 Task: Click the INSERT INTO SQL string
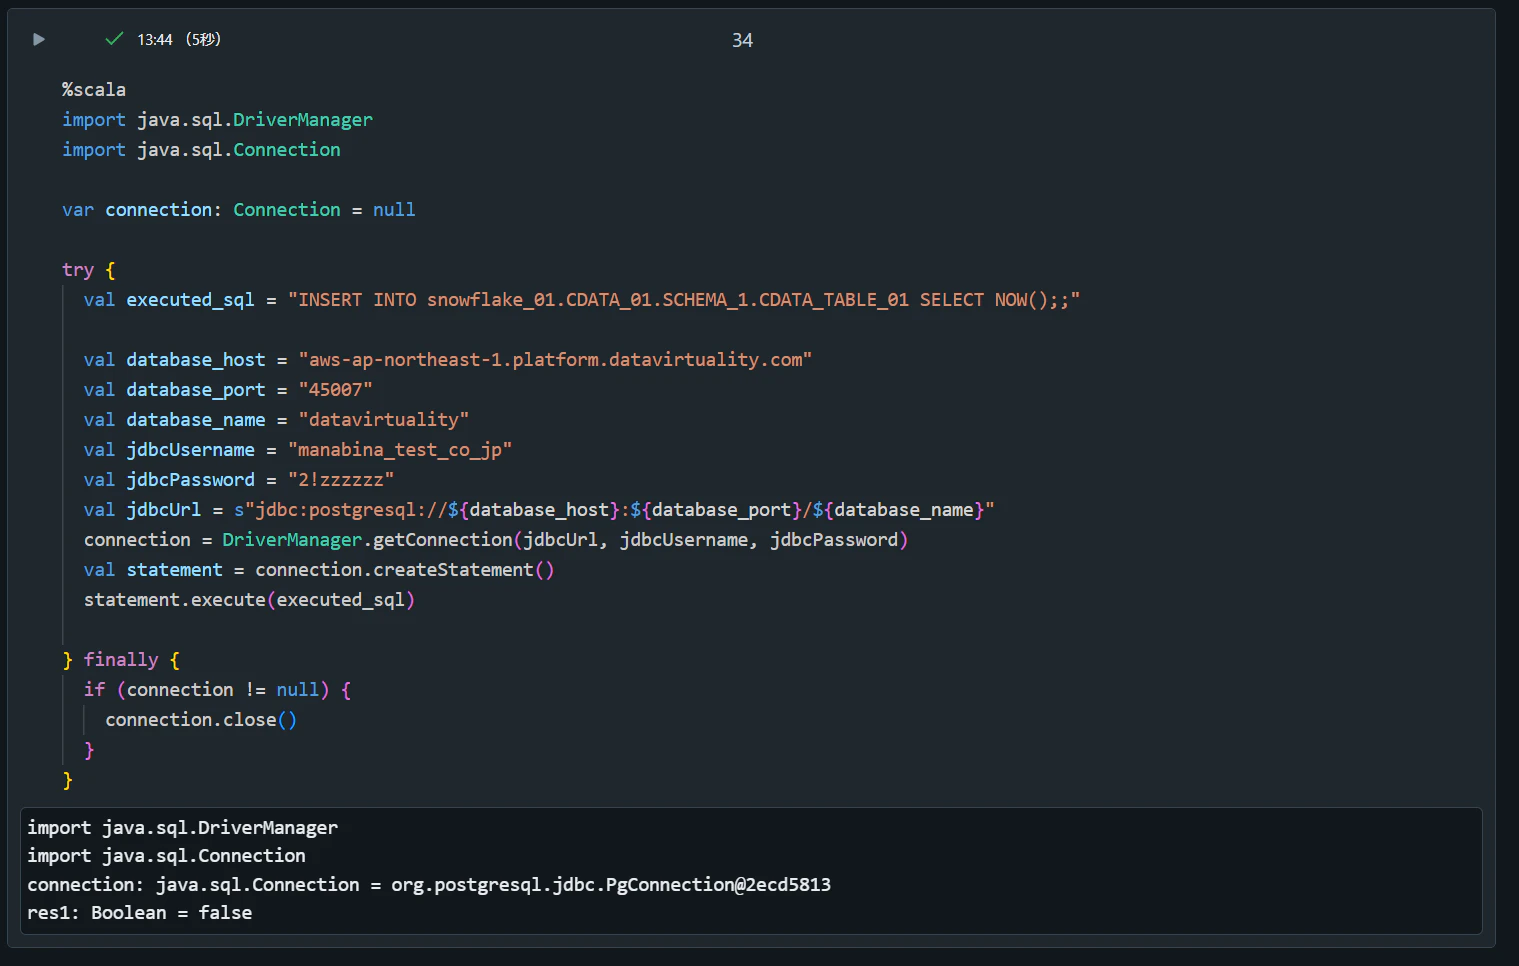pyautogui.click(x=684, y=300)
